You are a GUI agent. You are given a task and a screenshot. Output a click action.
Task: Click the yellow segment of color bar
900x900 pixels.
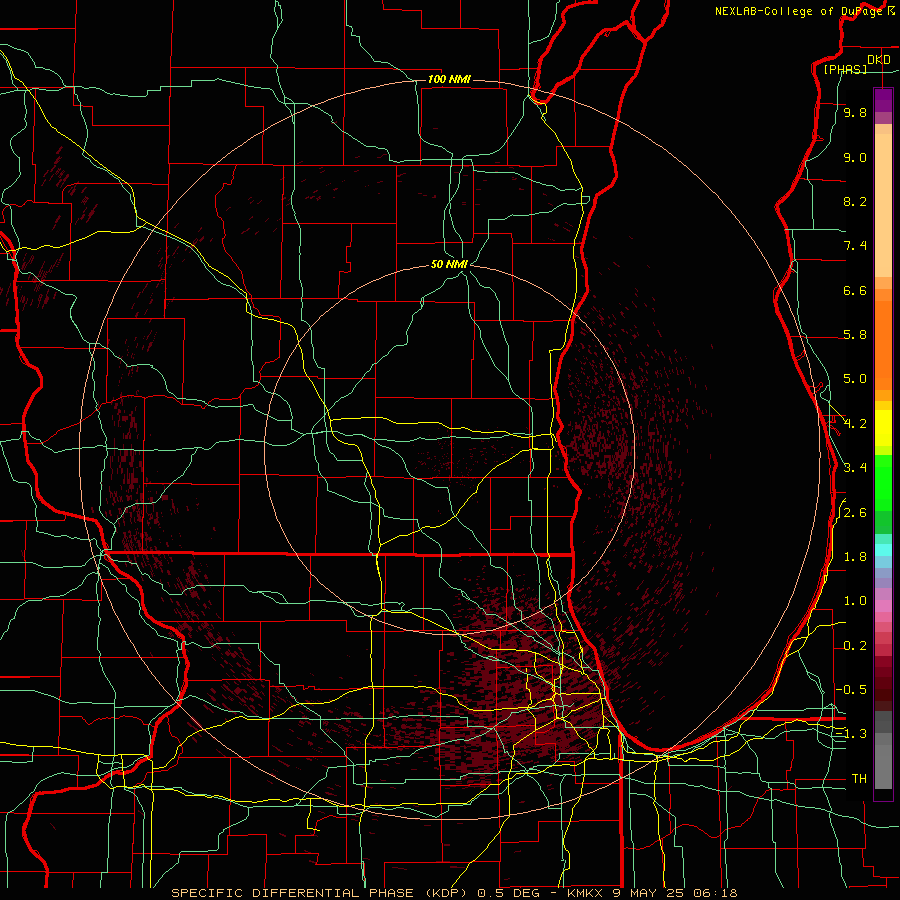[x=883, y=428]
